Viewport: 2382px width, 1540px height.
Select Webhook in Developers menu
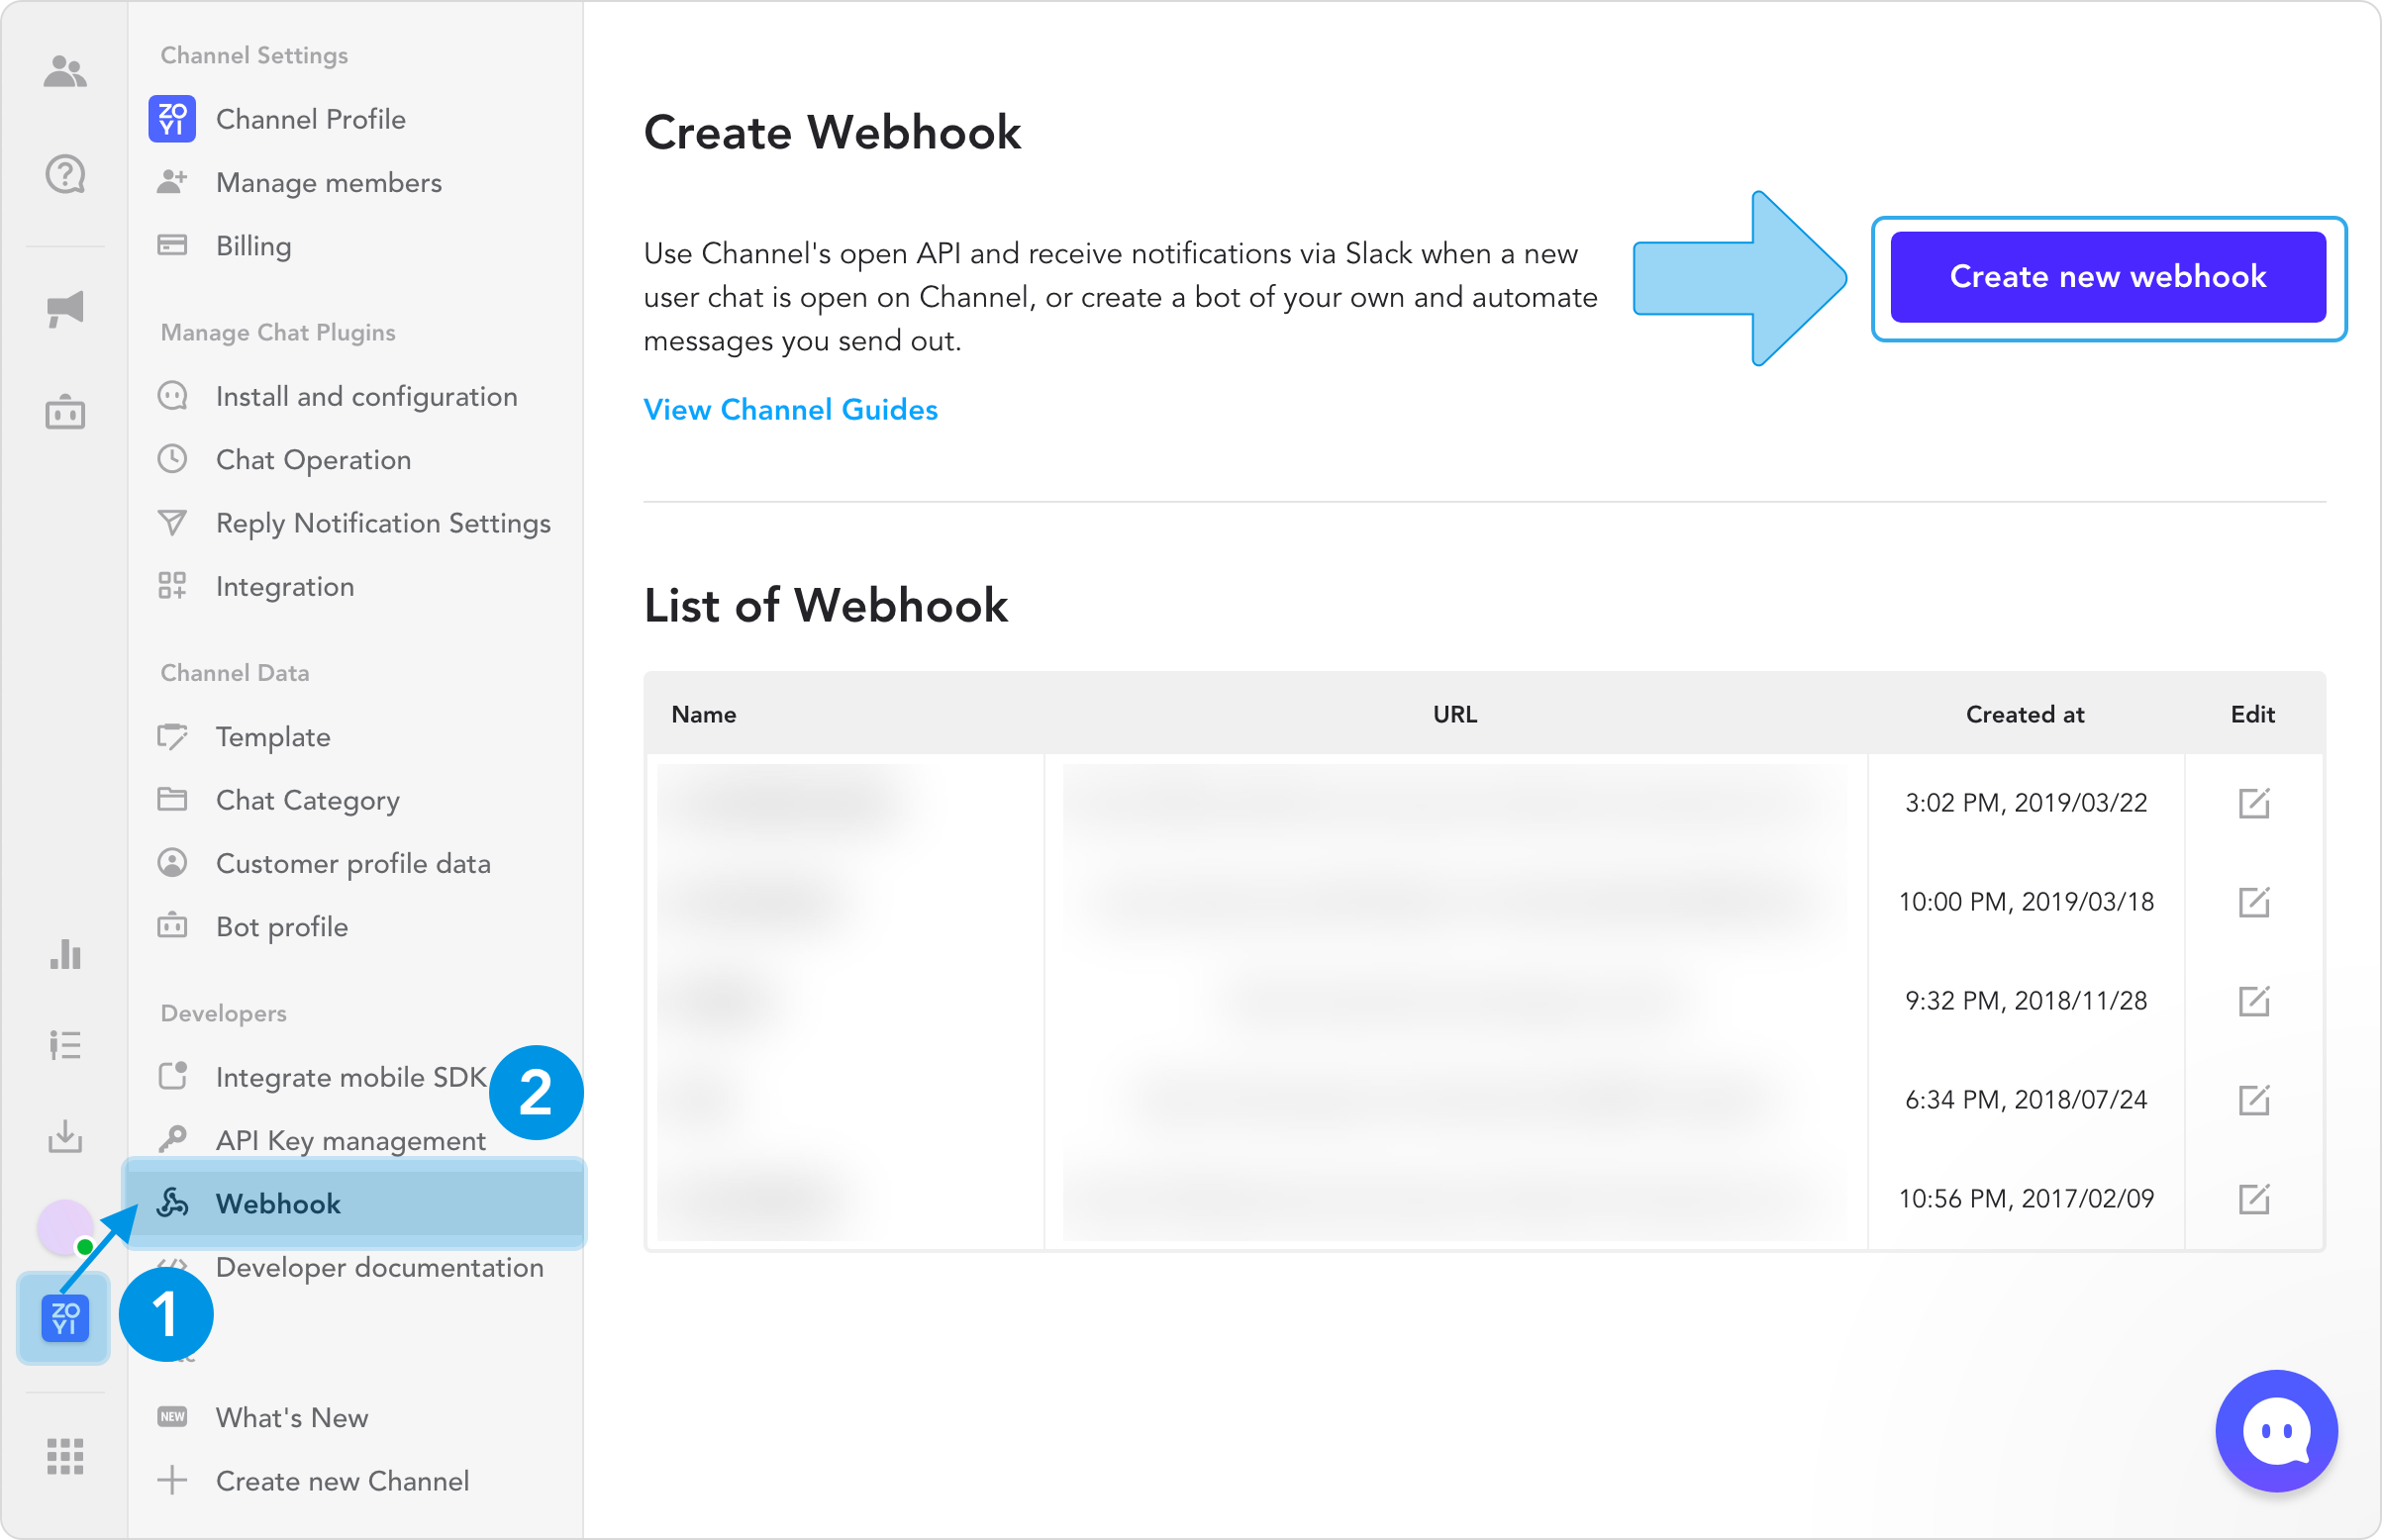(x=278, y=1203)
